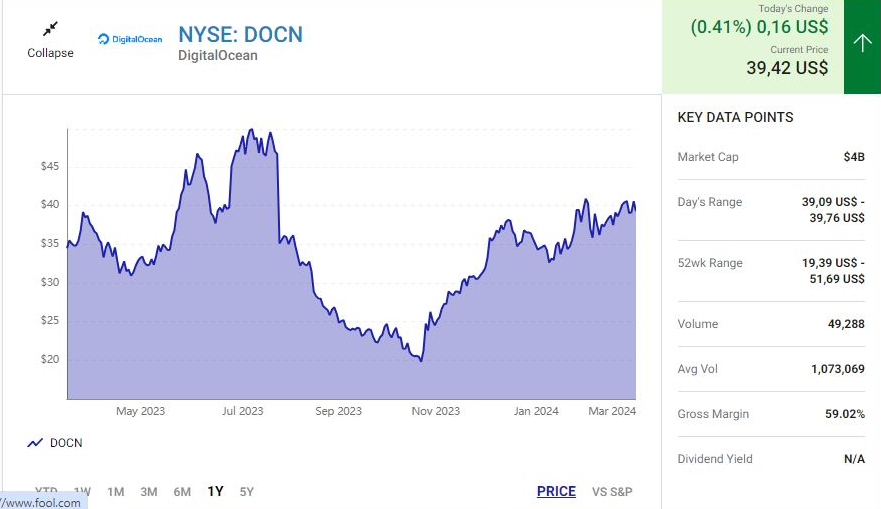The image size is (881, 509).
Task: Switch to the PRICE chart view
Action: point(556,491)
